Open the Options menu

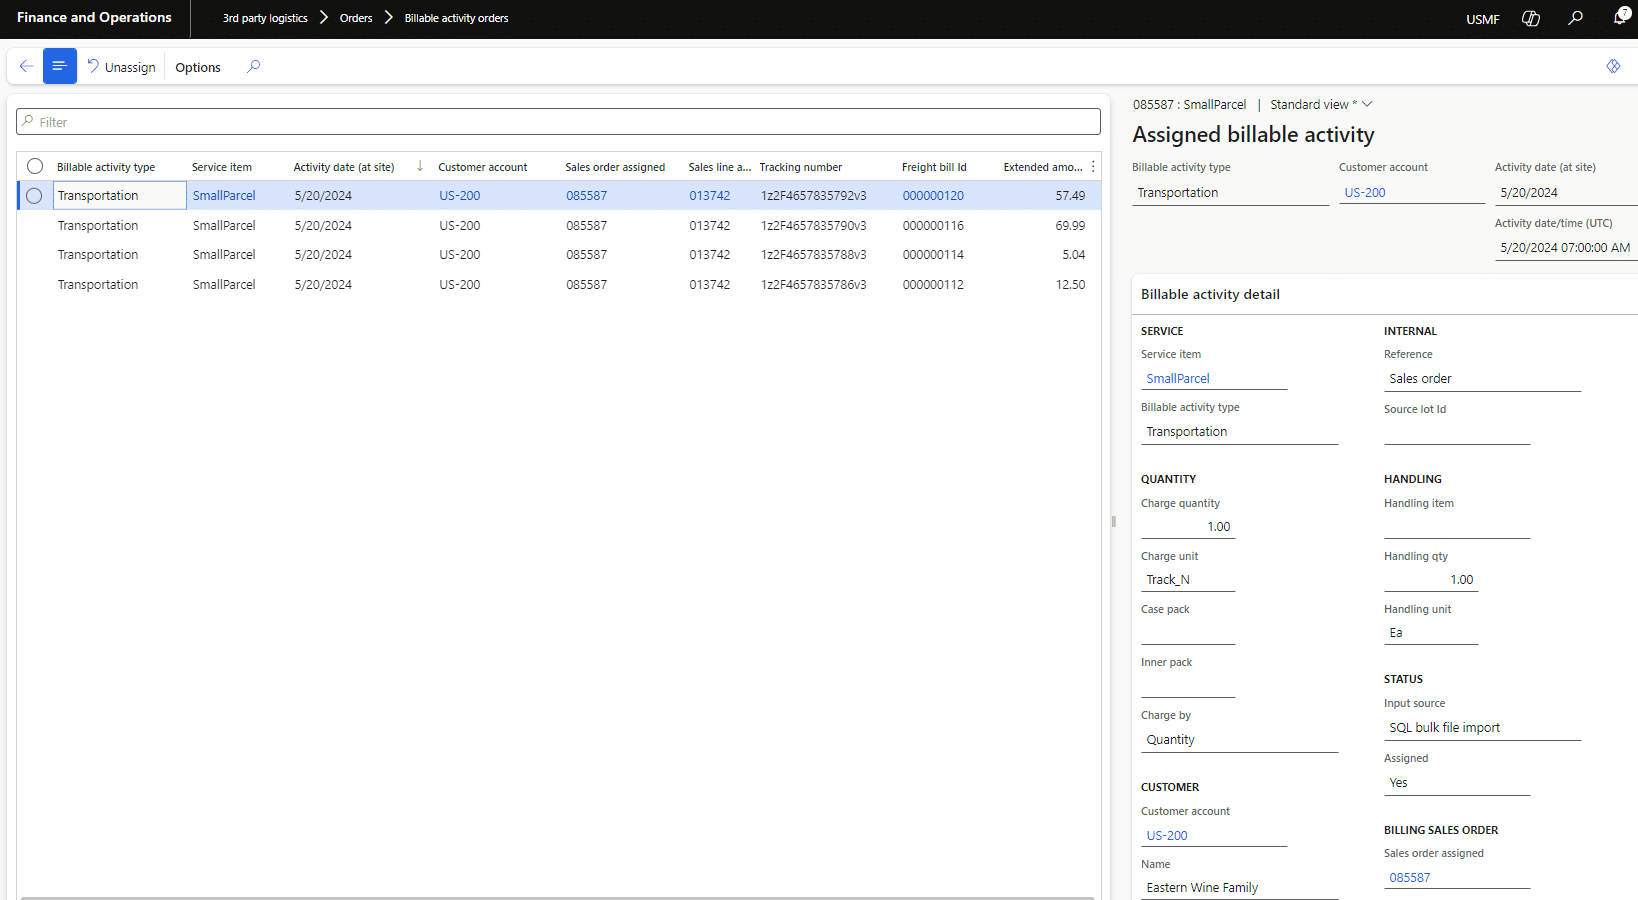click(x=198, y=67)
